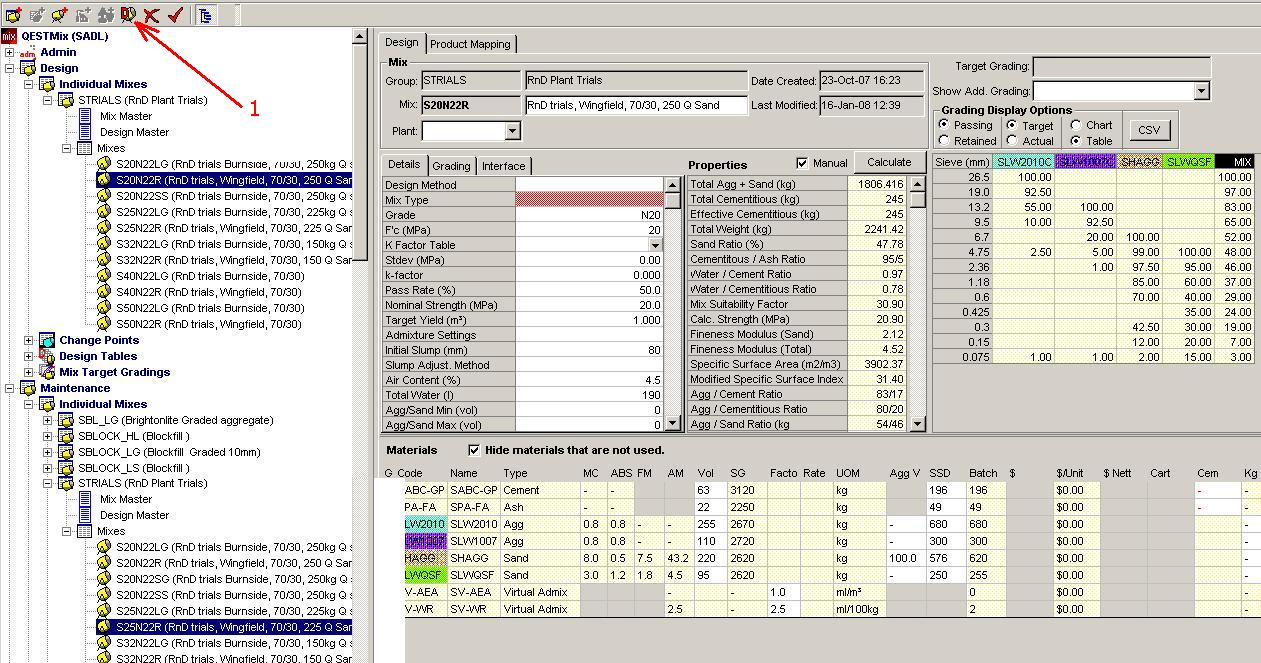Toggle 'Hide materials that are not used' checkbox
The image size is (1261, 663).
click(x=474, y=450)
